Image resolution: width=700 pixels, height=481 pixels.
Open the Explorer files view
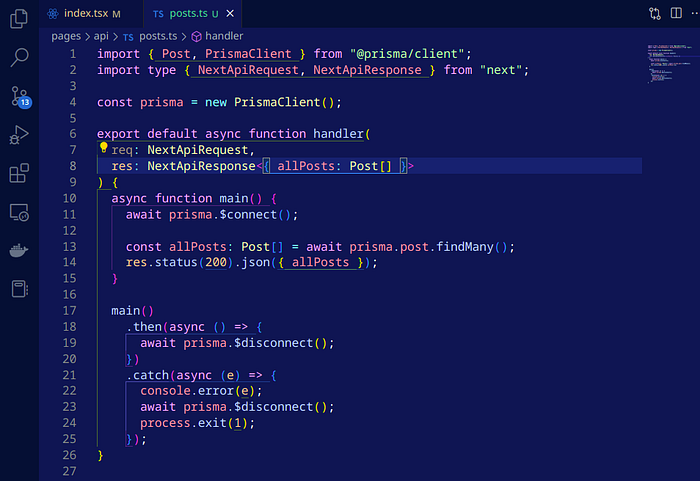point(19,18)
